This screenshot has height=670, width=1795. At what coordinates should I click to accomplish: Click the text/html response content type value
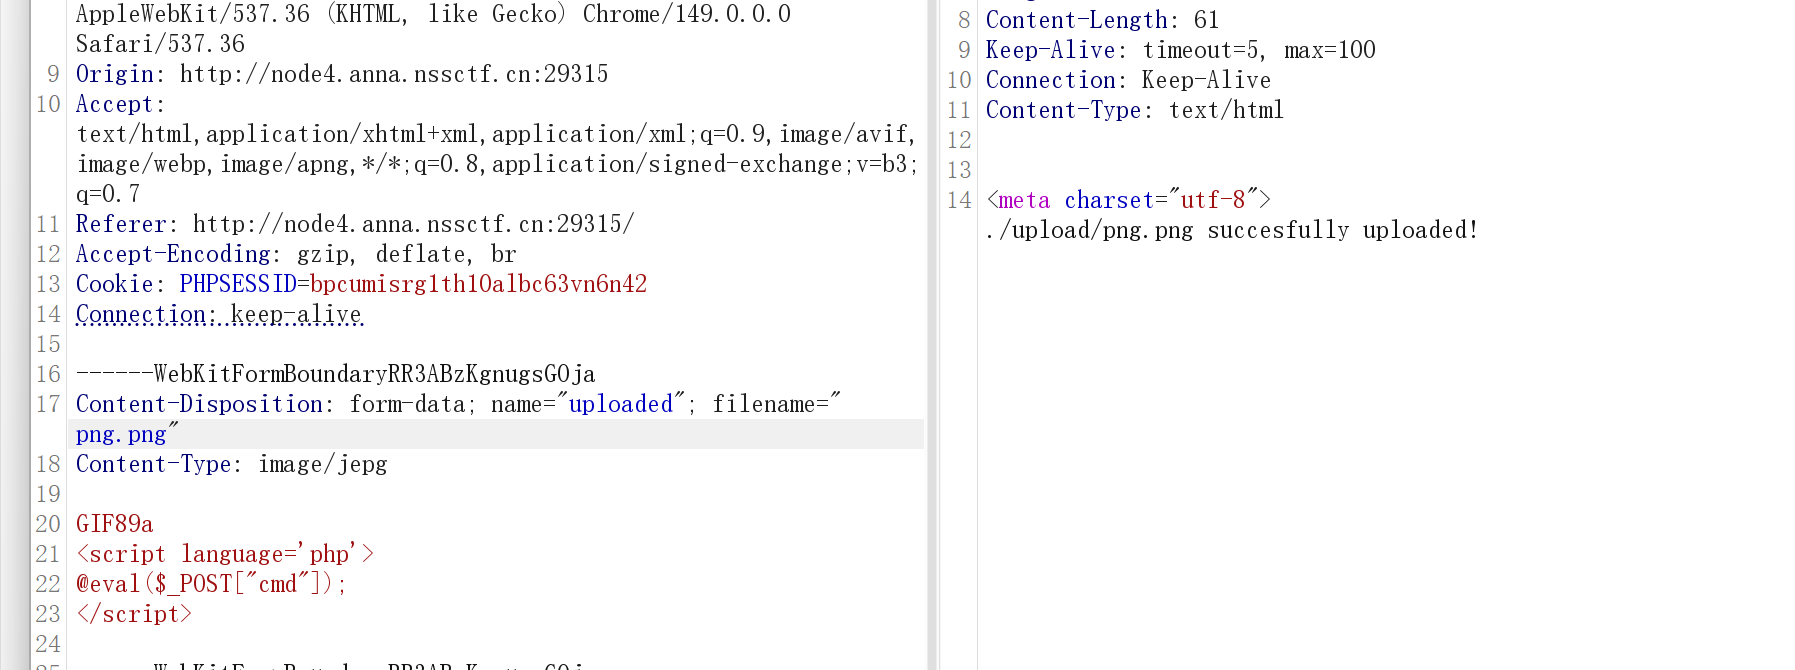click(1226, 110)
